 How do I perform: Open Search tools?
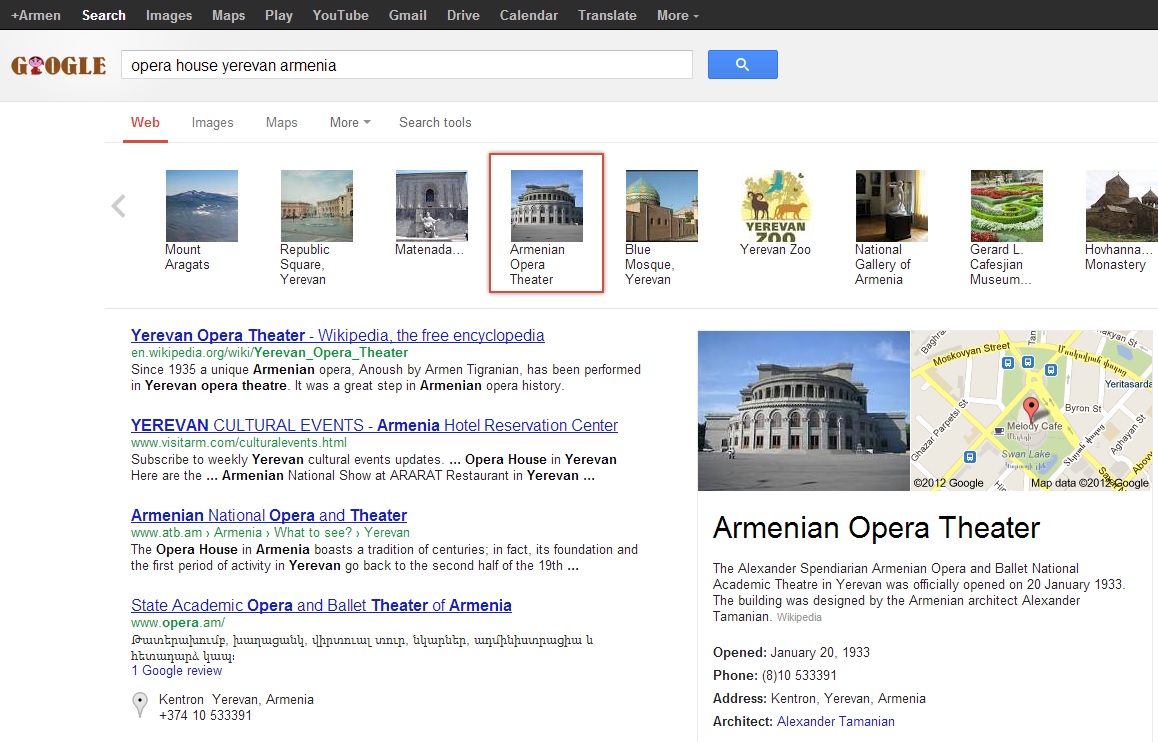pos(435,123)
